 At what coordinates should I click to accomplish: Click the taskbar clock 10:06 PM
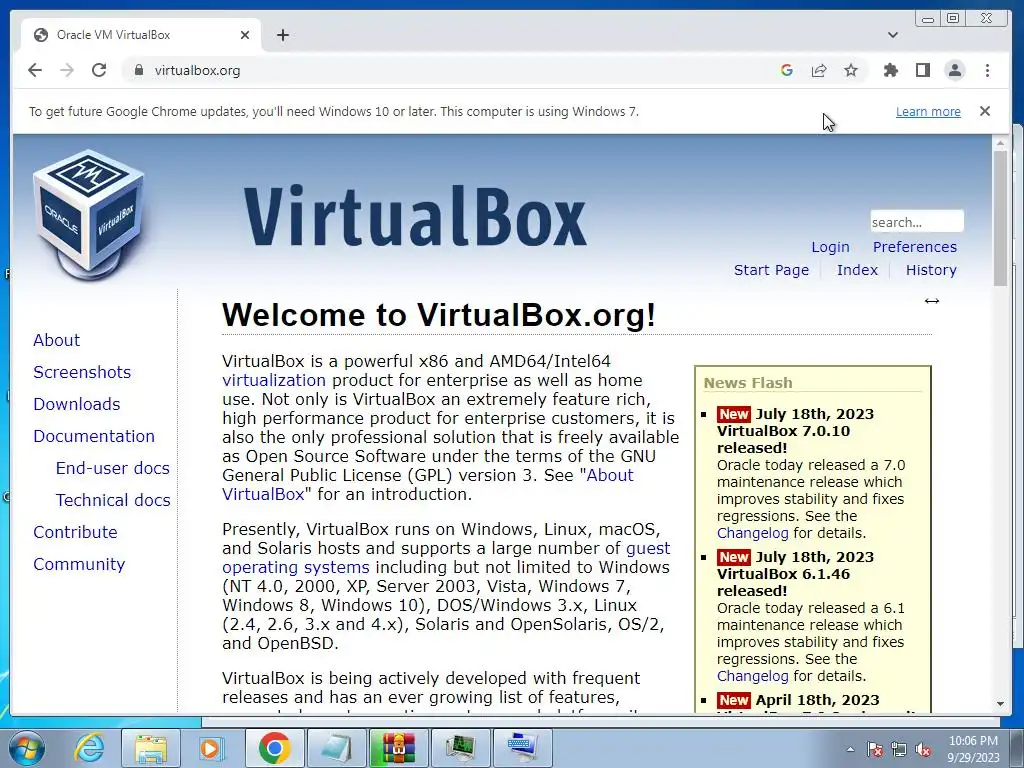click(973, 749)
